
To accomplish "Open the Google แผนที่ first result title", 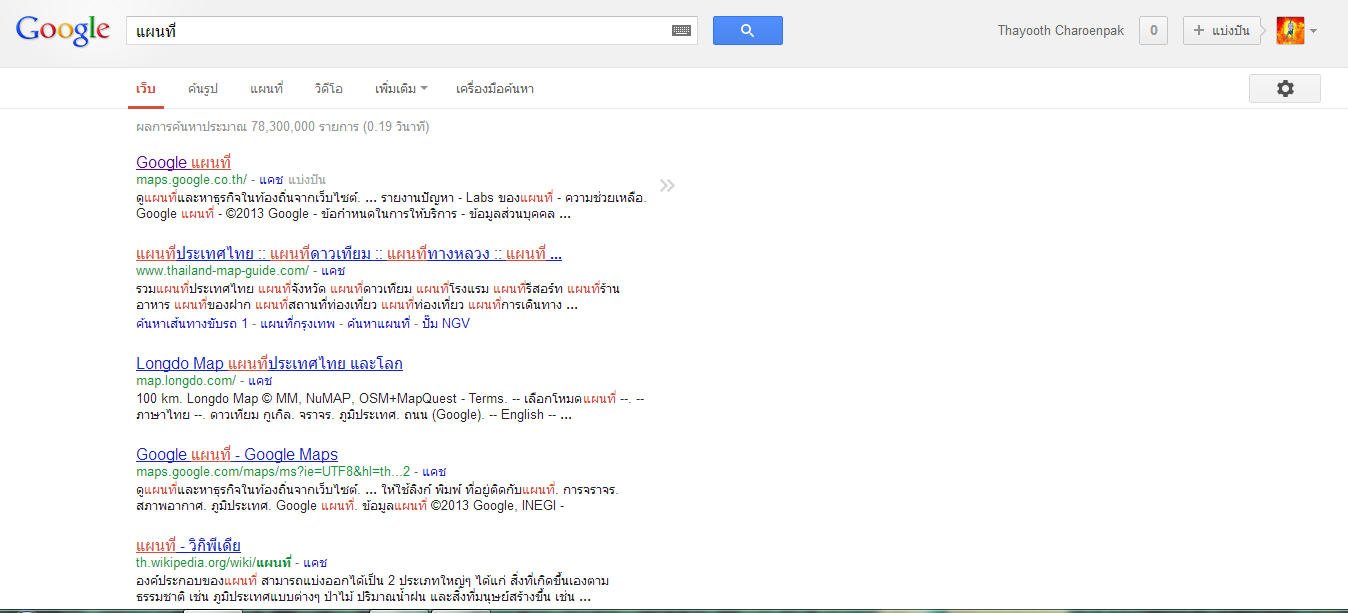I will point(184,162).
